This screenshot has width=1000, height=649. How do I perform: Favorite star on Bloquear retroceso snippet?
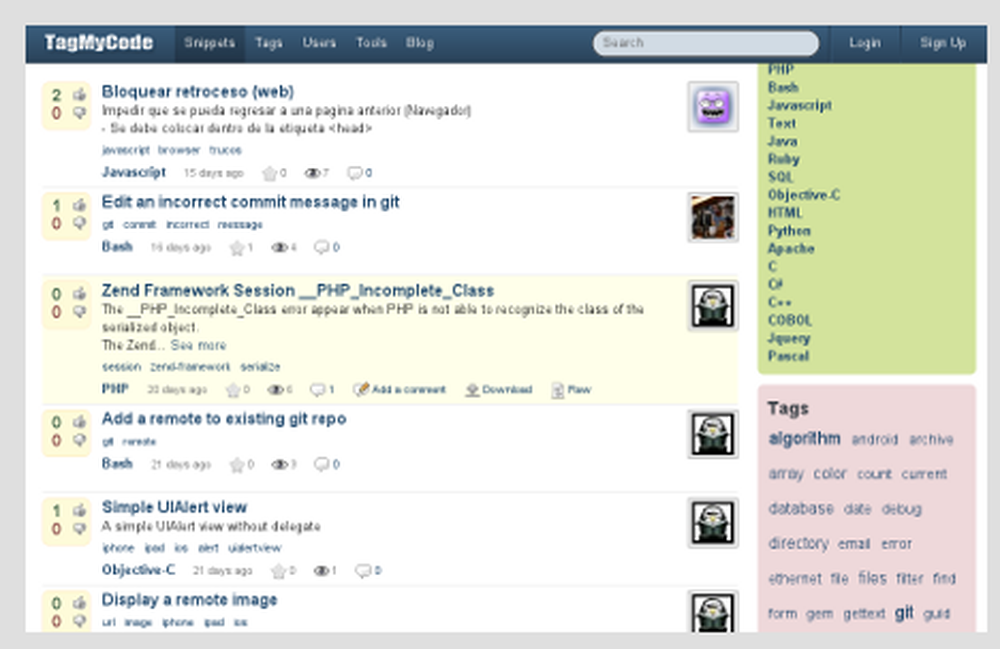coord(269,173)
